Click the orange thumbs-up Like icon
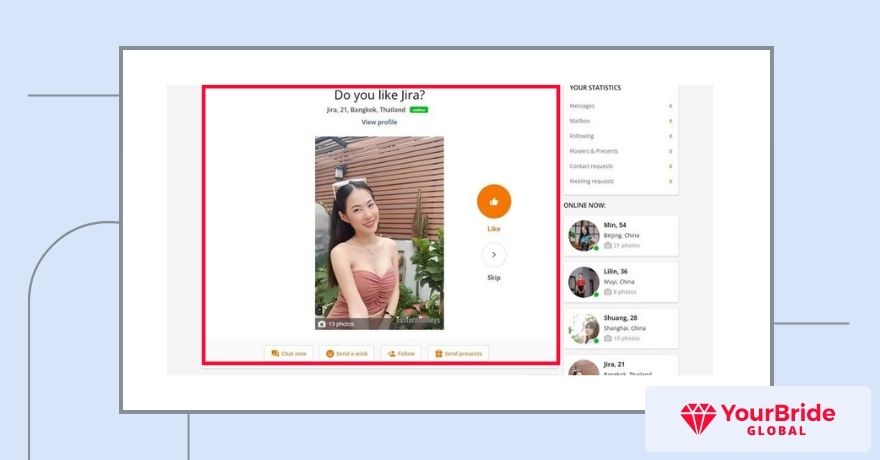 [x=494, y=201]
